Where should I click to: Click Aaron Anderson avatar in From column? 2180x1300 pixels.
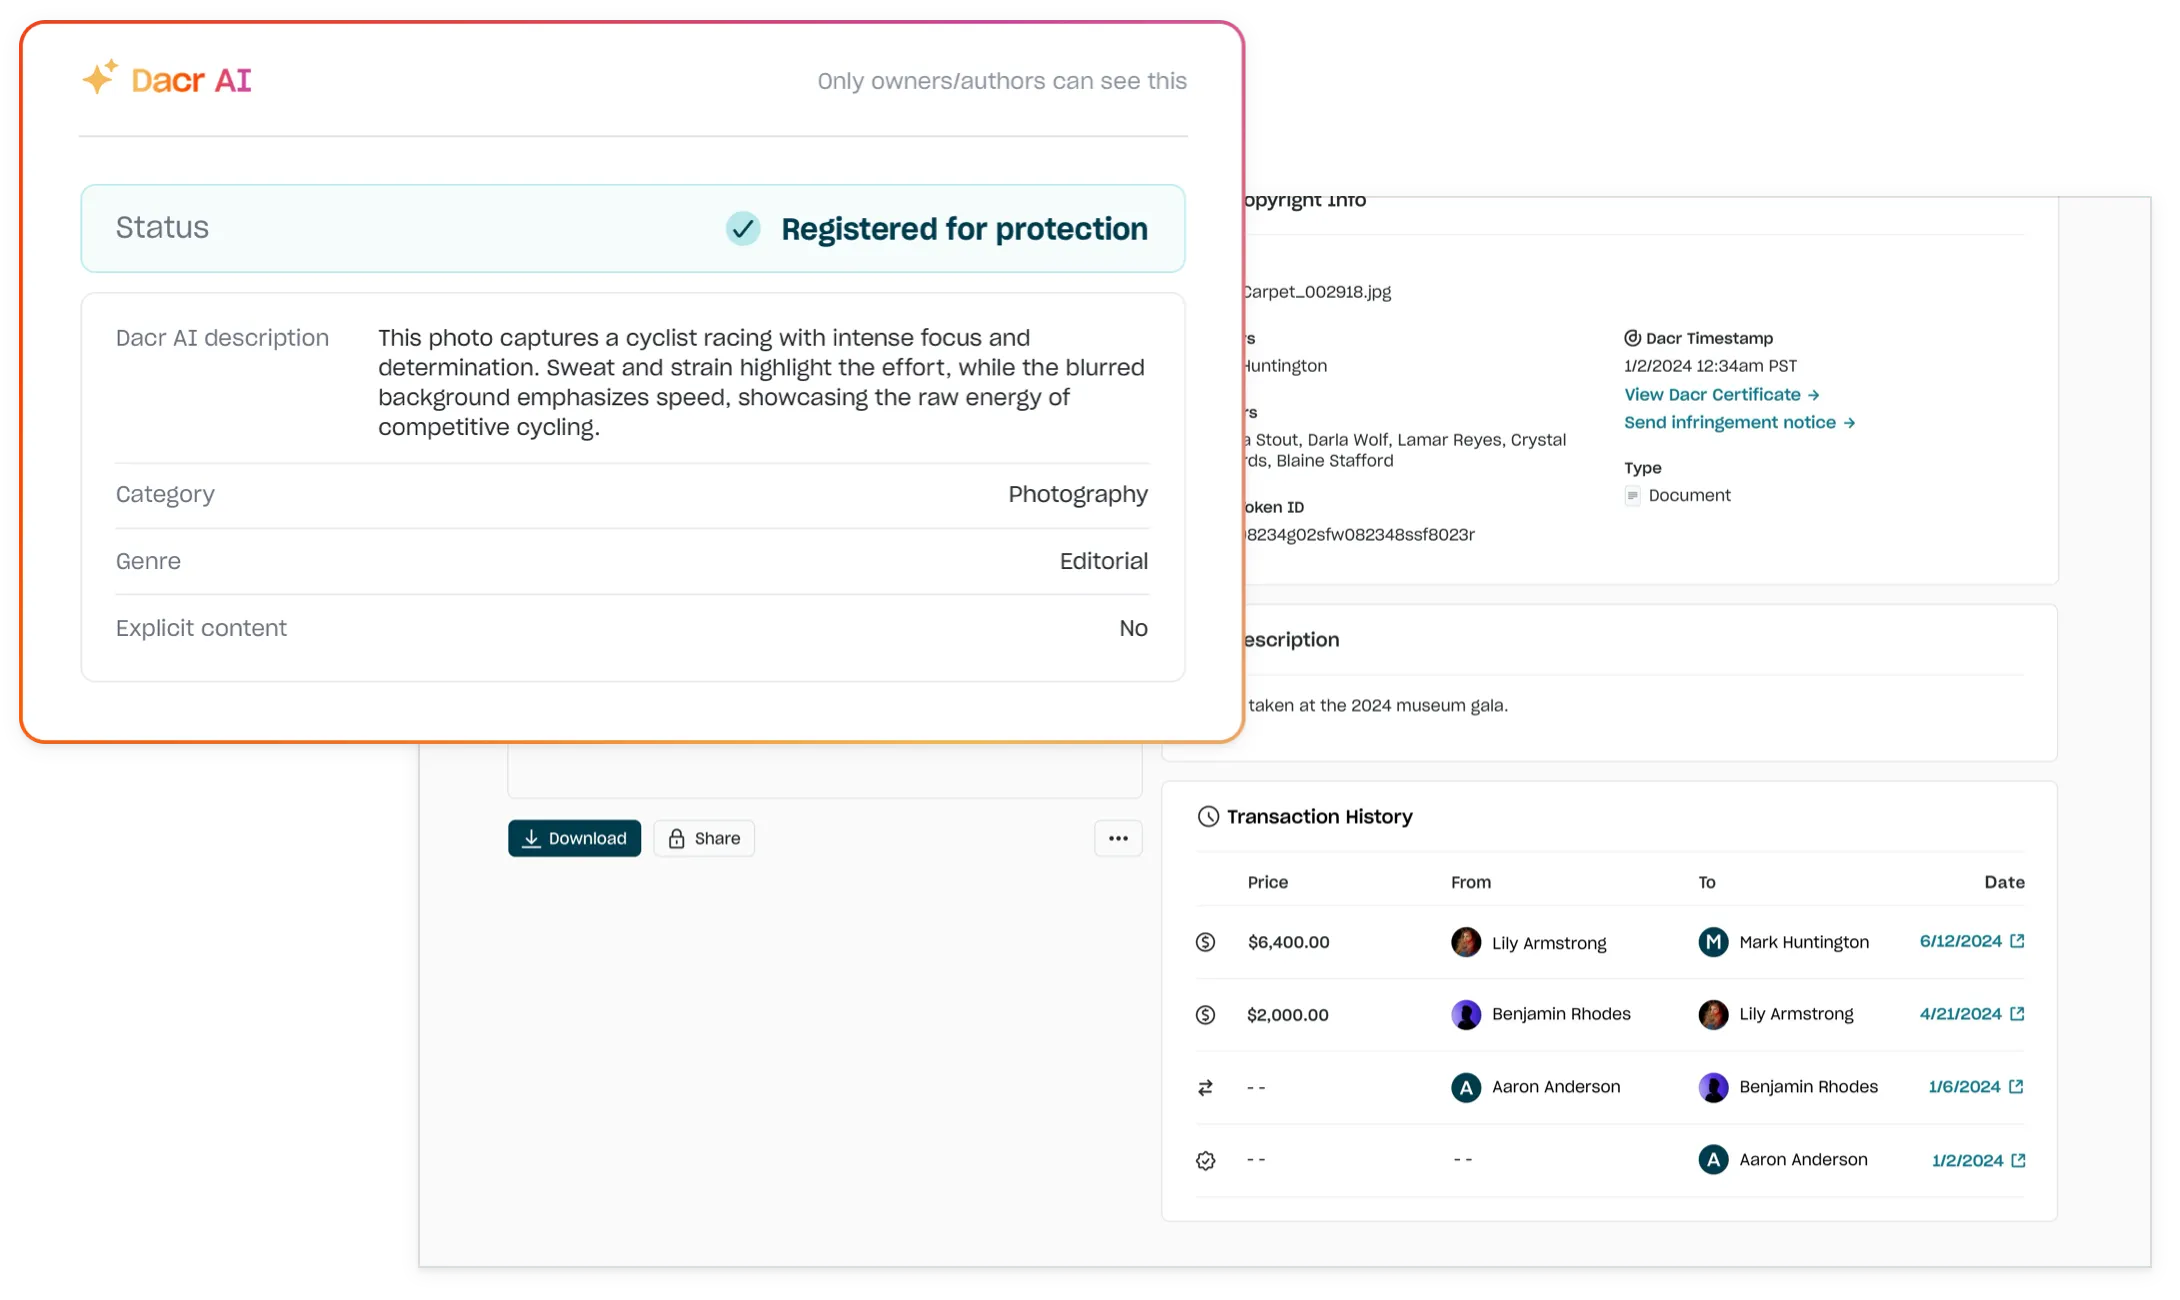click(1466, 1087)
